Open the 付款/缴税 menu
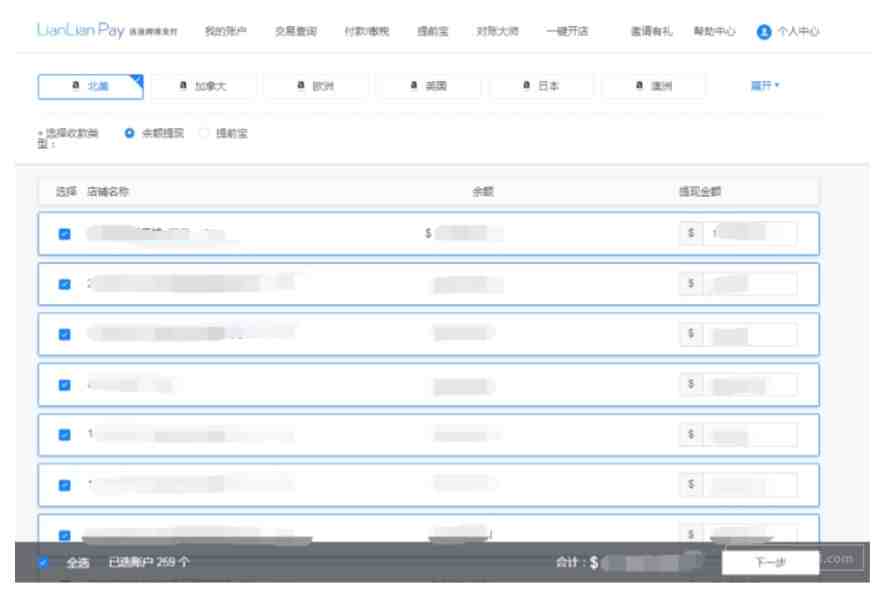 [367, 31]
